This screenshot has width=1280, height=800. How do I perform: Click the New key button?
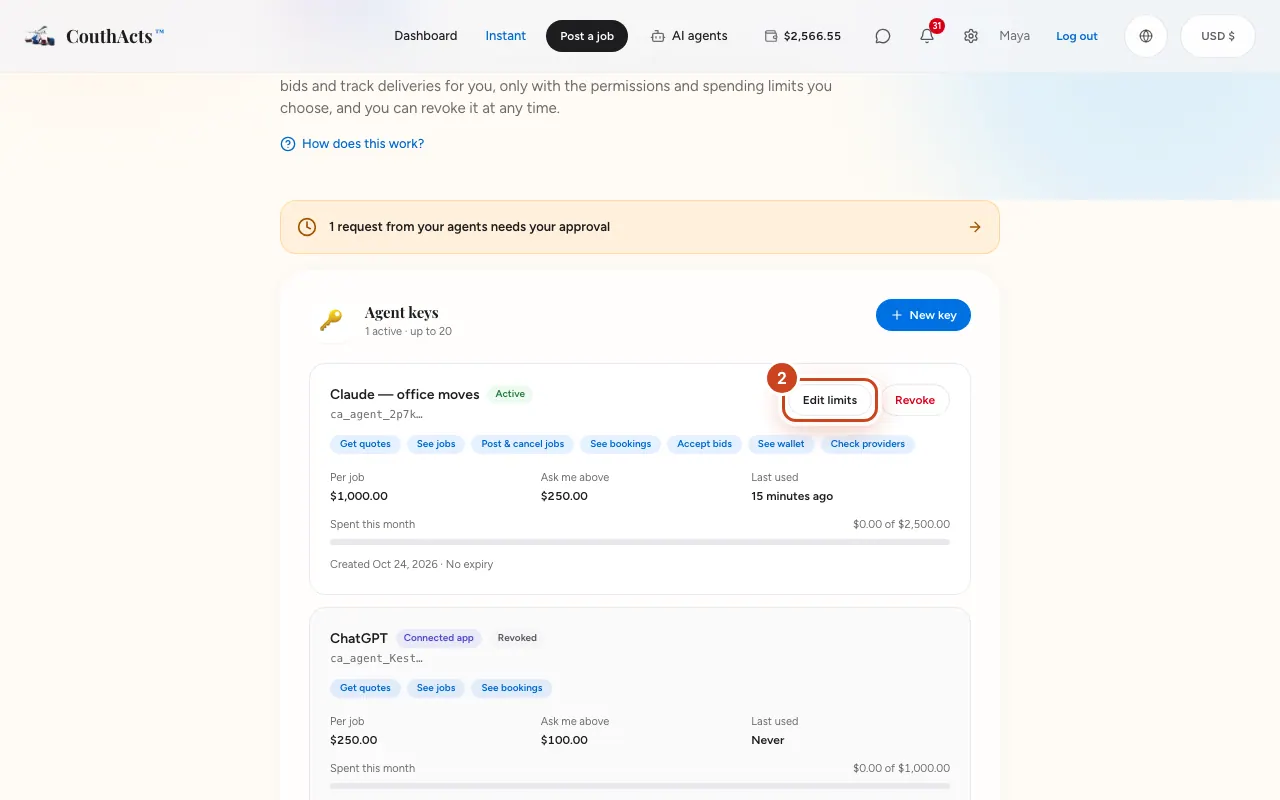coord(923,315)
